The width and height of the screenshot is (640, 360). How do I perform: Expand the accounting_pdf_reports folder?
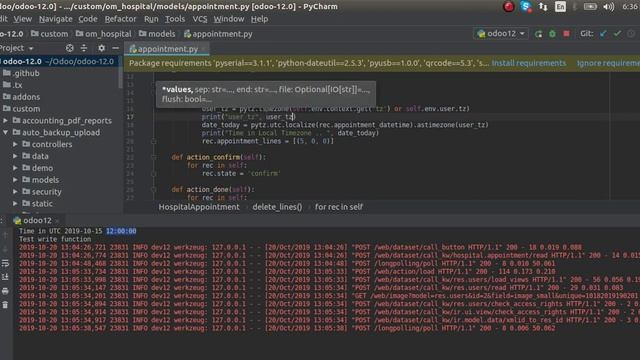click(x=5, y=120)
